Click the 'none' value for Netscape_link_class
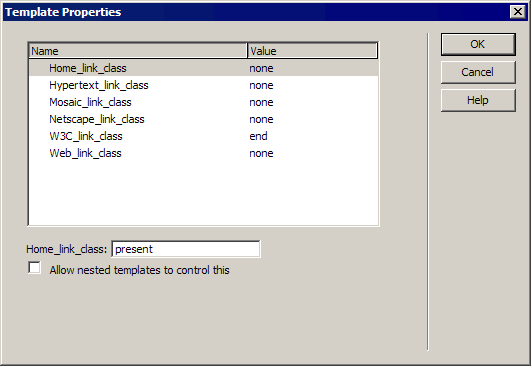531x366 pixels. click(x=261, y=119)
